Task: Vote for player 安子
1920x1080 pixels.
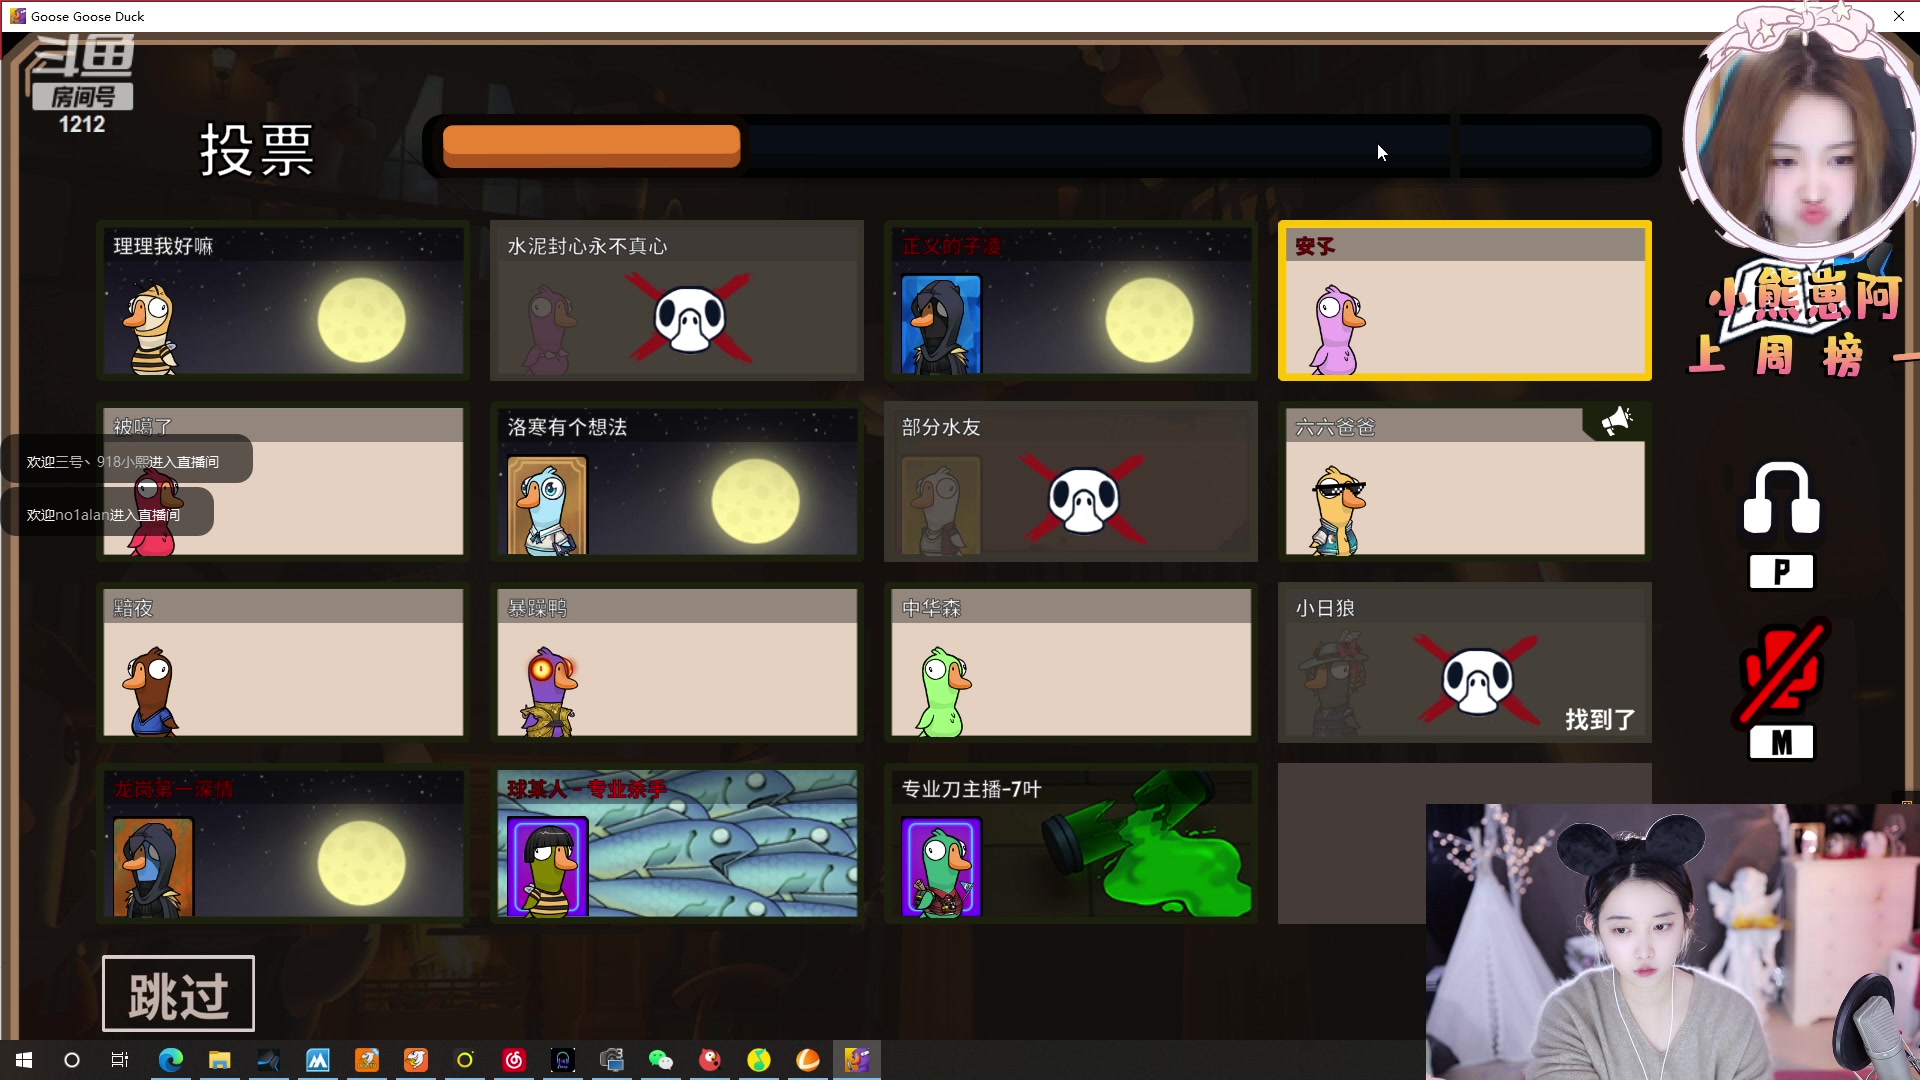Action: 1464,301
